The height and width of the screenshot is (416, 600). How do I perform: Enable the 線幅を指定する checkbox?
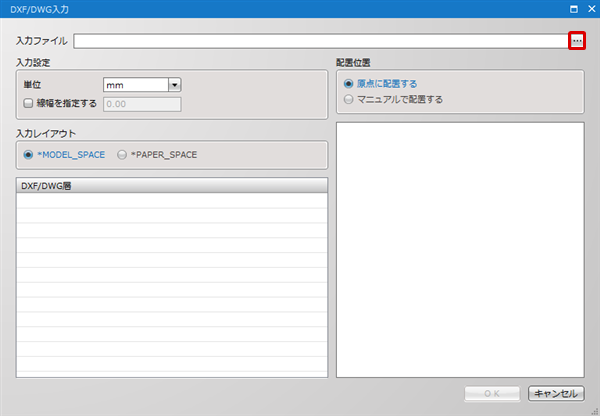pyautogui.click(x=27, y=103)
